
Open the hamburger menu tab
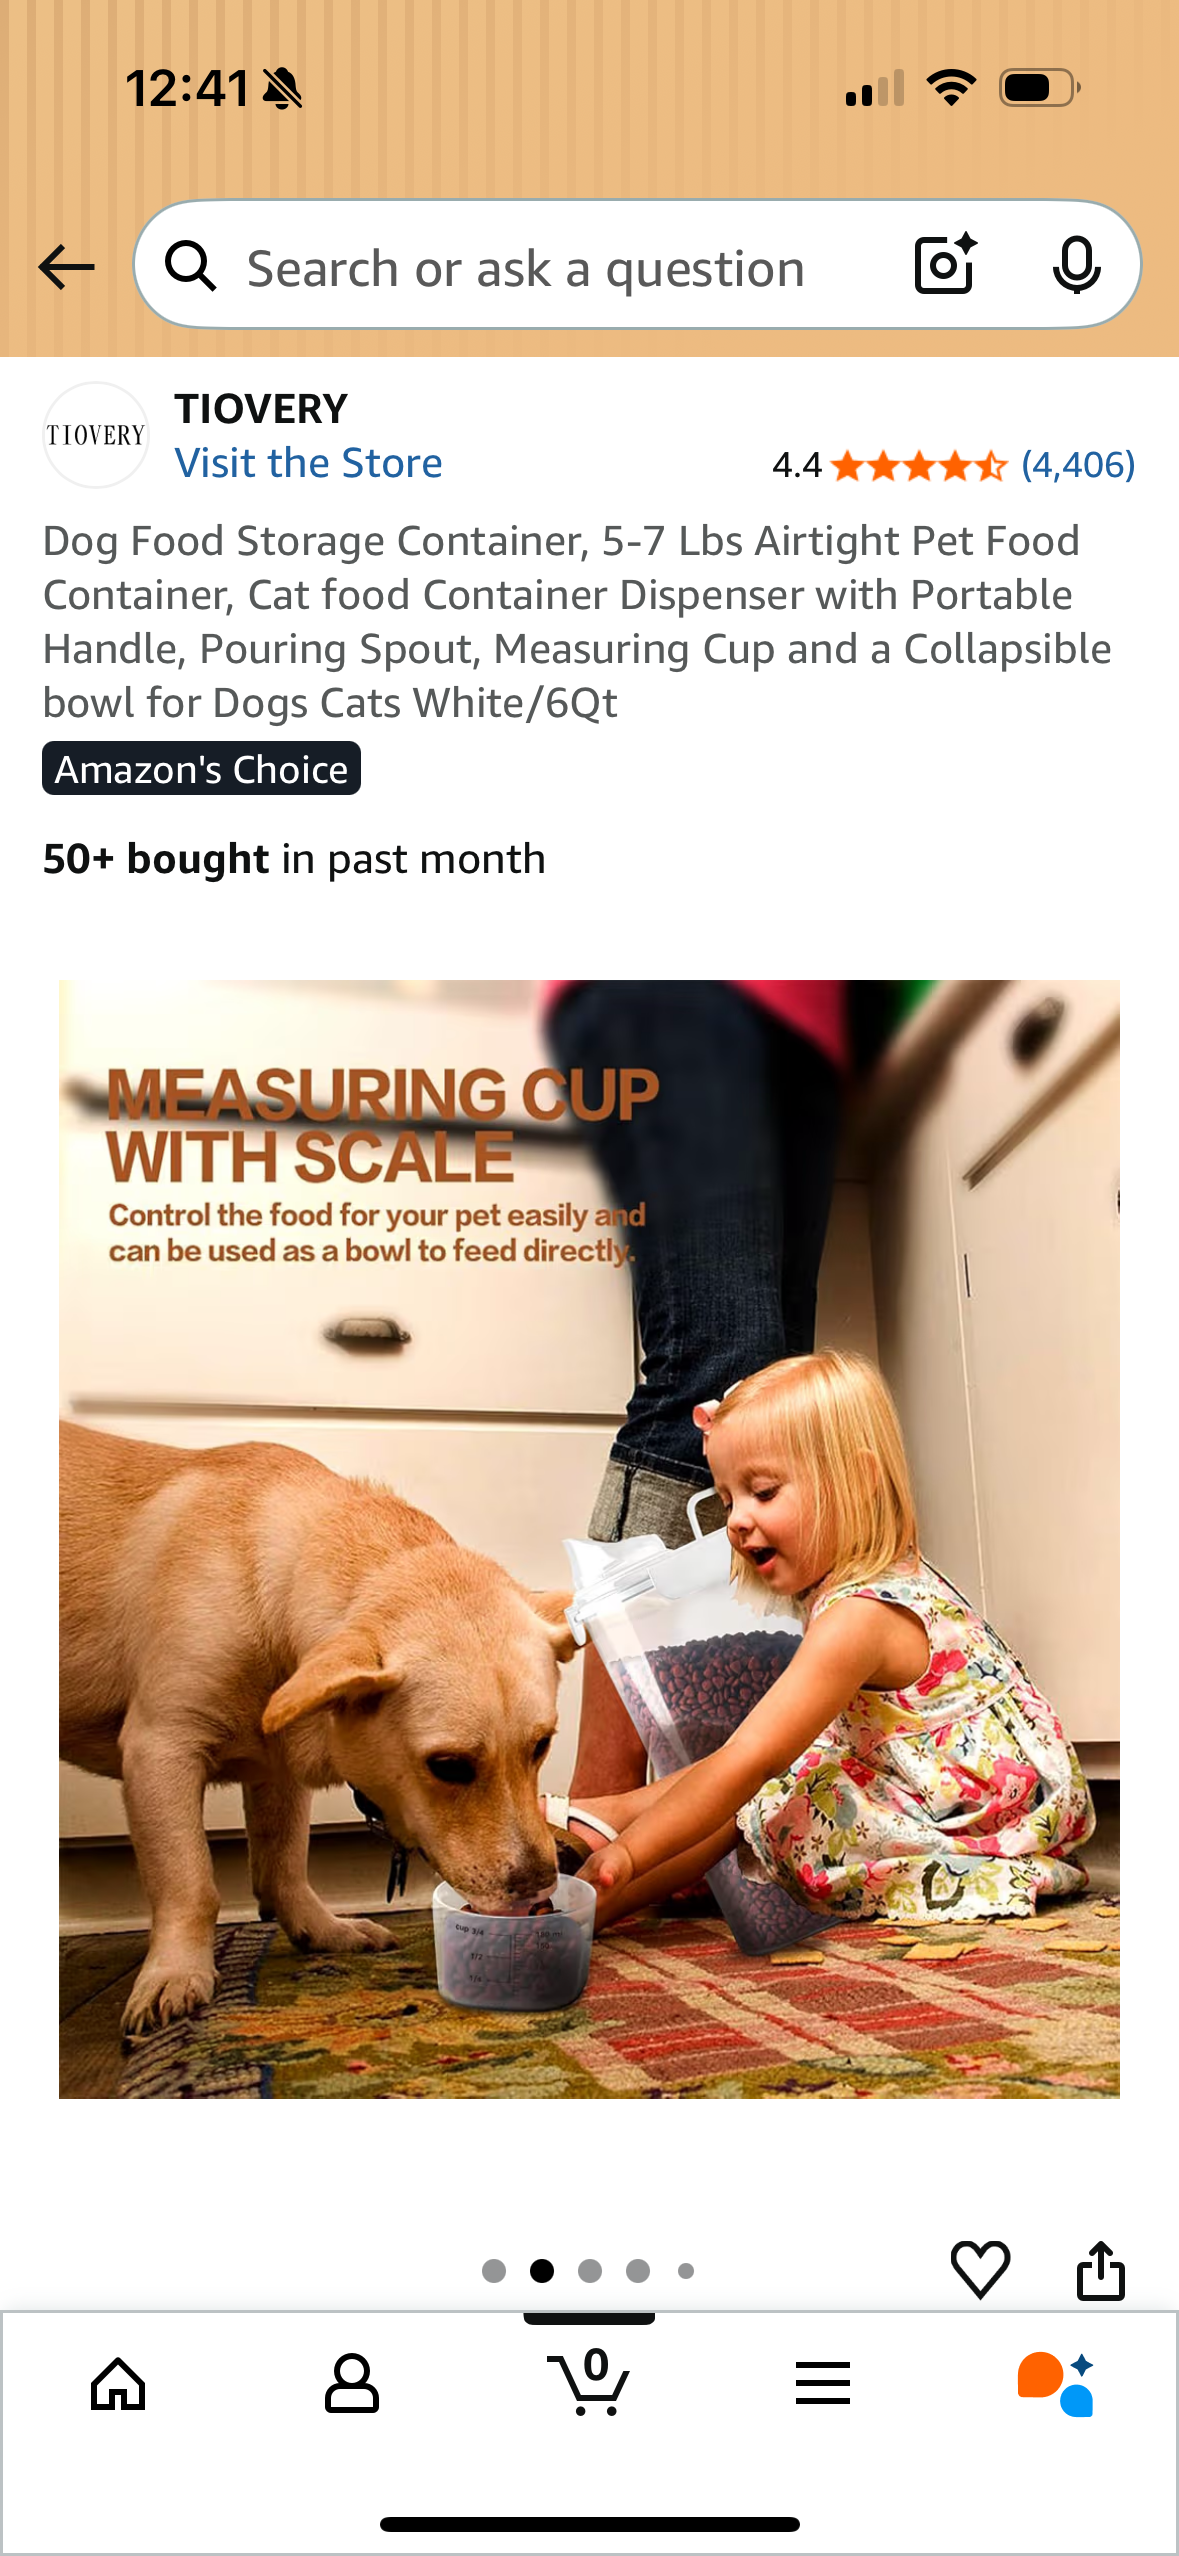coord(823,2383)
